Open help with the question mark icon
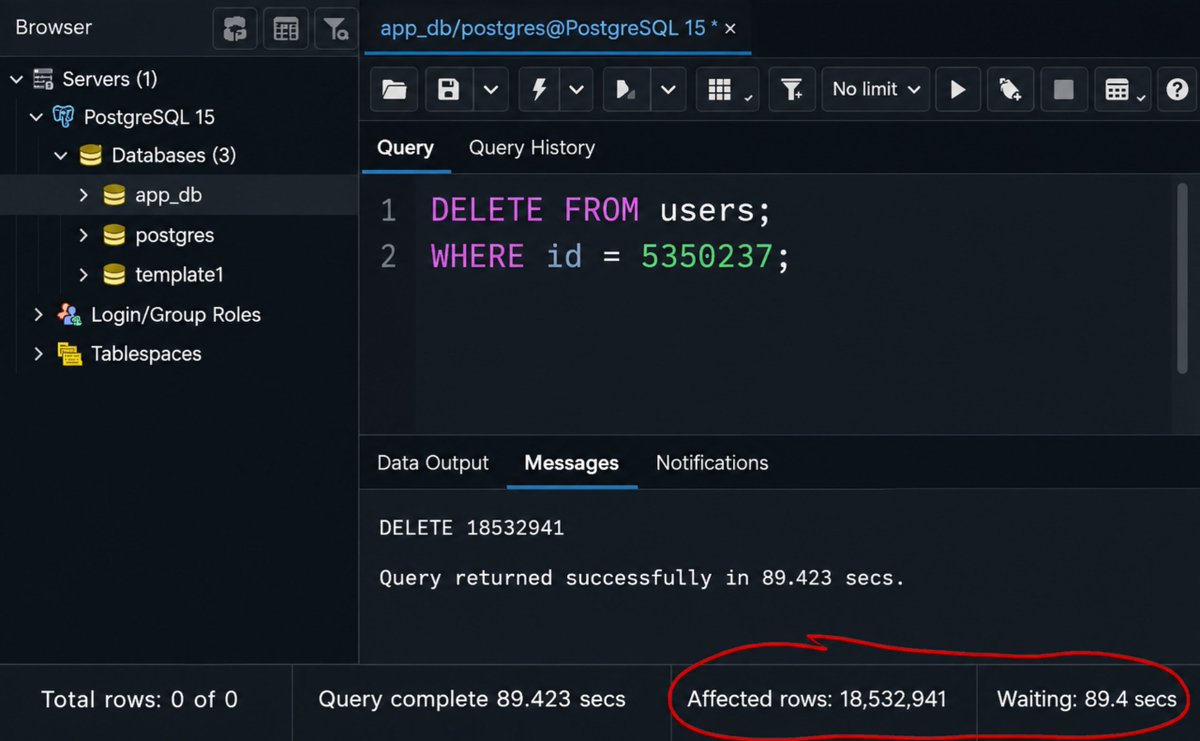 tap(1177, 90)
